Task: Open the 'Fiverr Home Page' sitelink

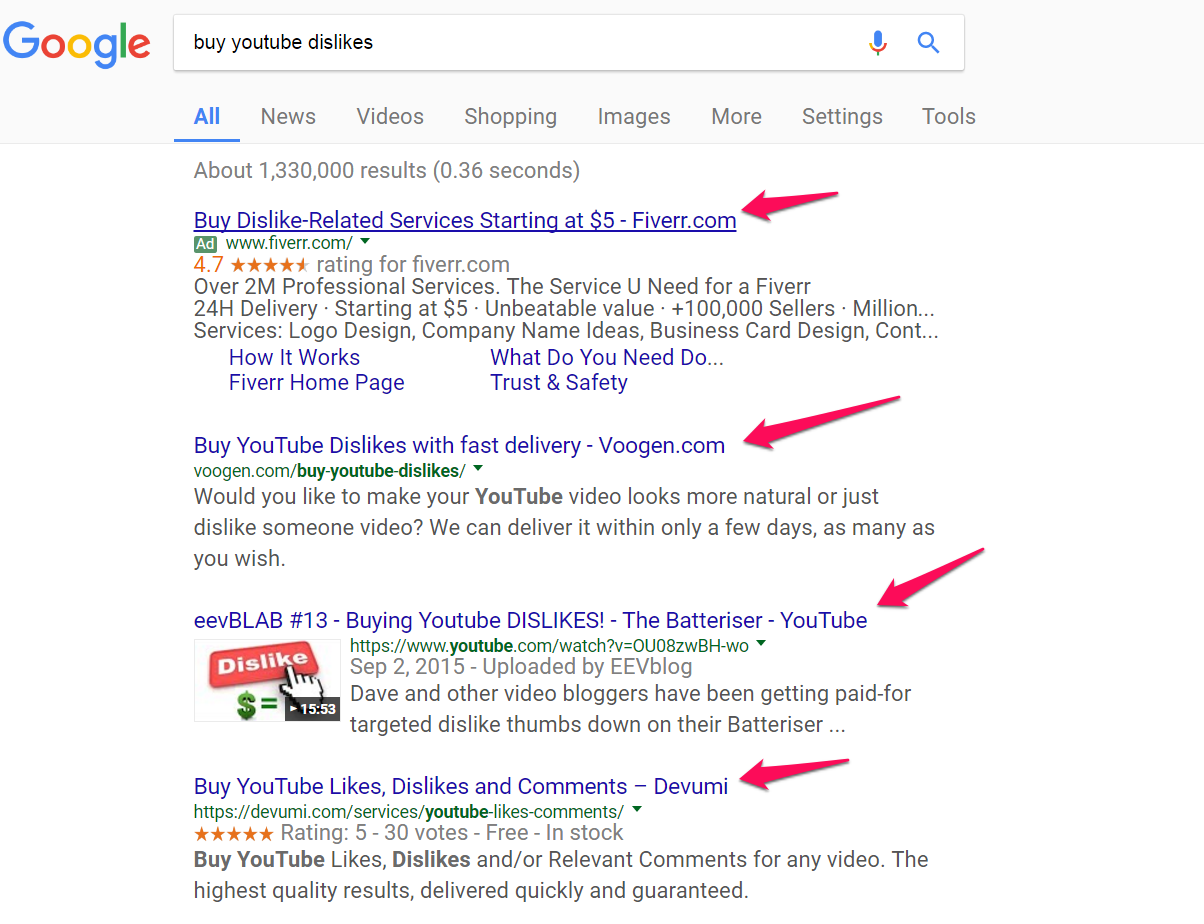Action: tap(317, 383)
